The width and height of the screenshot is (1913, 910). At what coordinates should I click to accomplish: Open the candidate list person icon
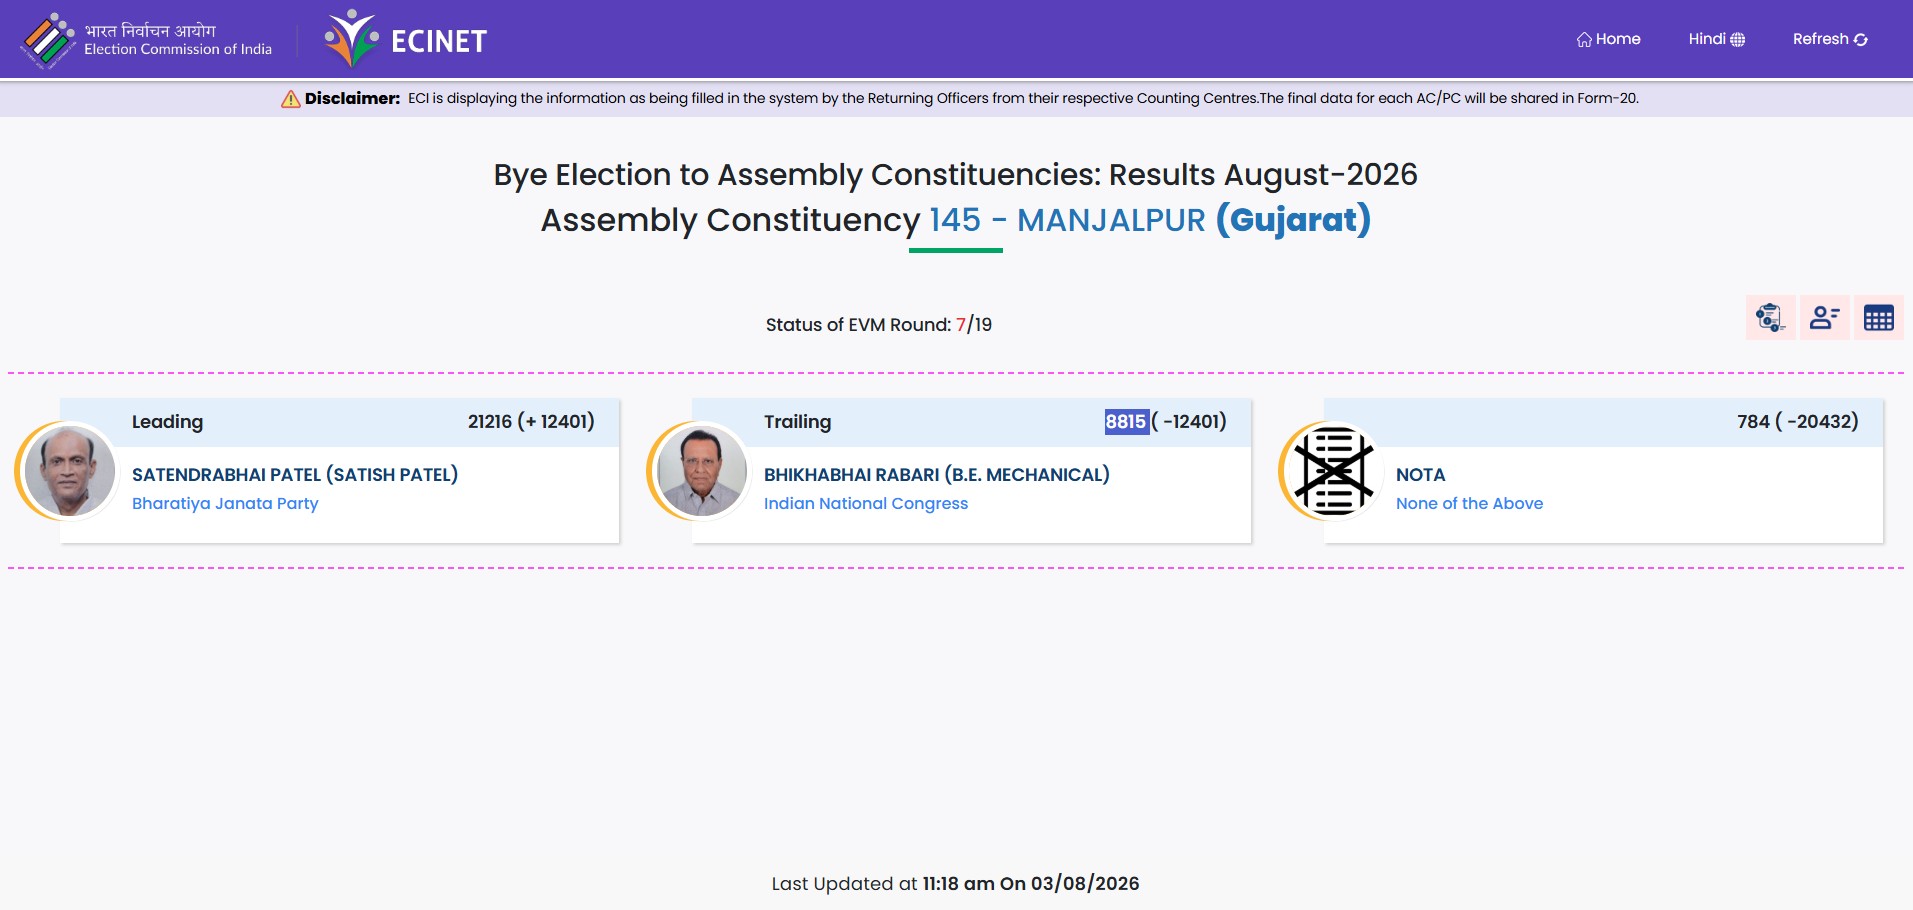point(1824,318)
